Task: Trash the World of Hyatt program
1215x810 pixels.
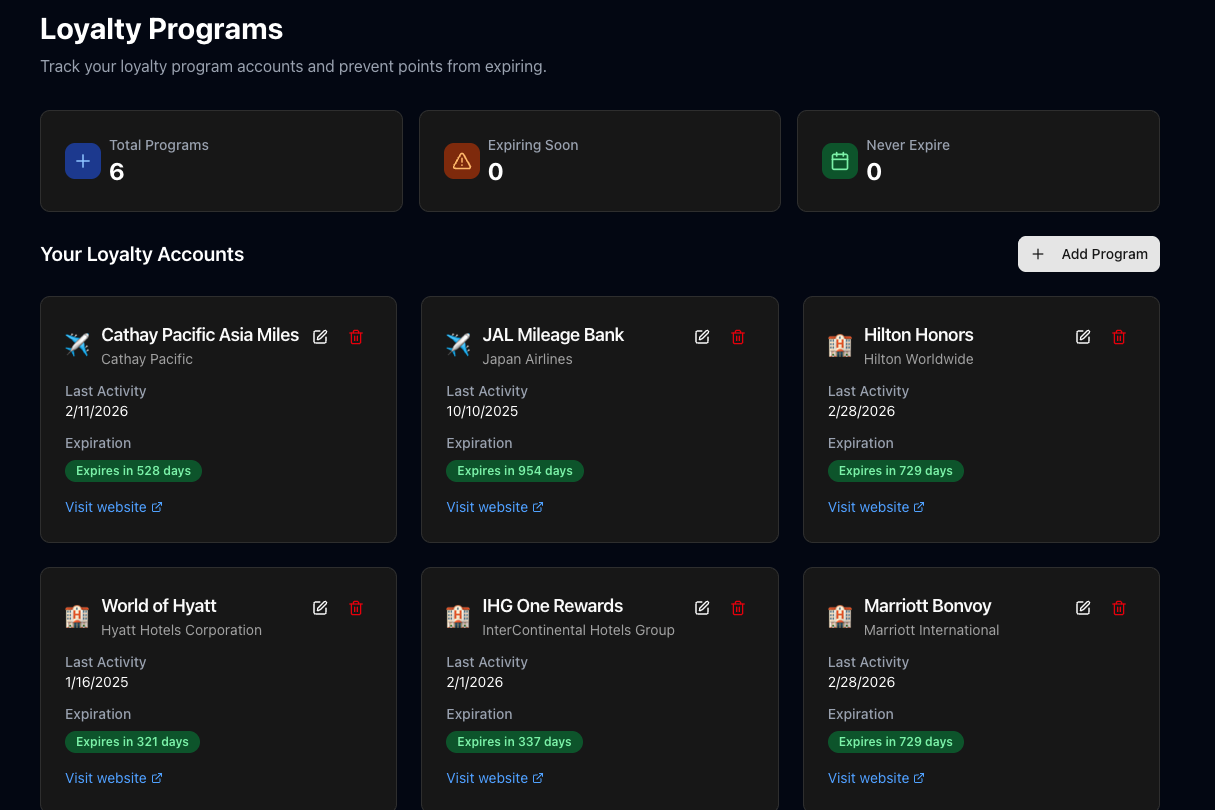Action: coord(356,608)
